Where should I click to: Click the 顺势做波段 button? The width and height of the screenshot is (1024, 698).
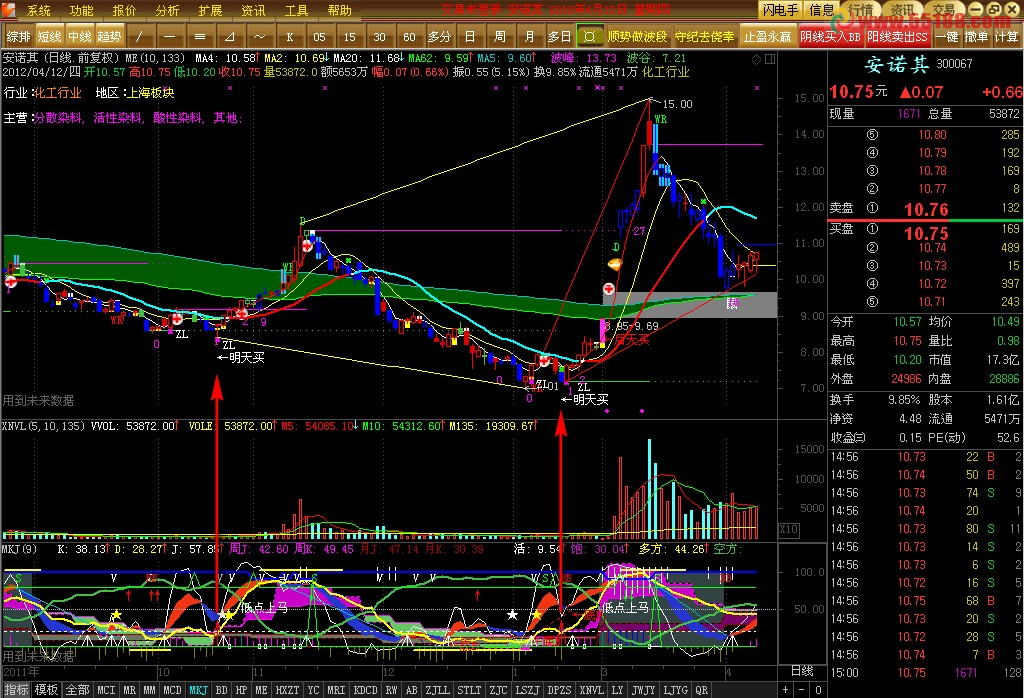point(638,37)
